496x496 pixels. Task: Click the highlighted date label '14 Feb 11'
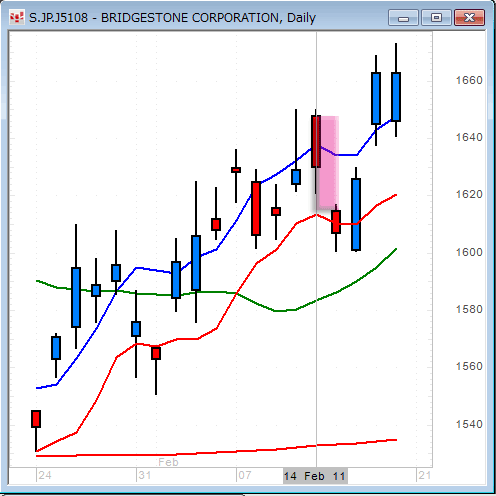[x=315, y=476]
